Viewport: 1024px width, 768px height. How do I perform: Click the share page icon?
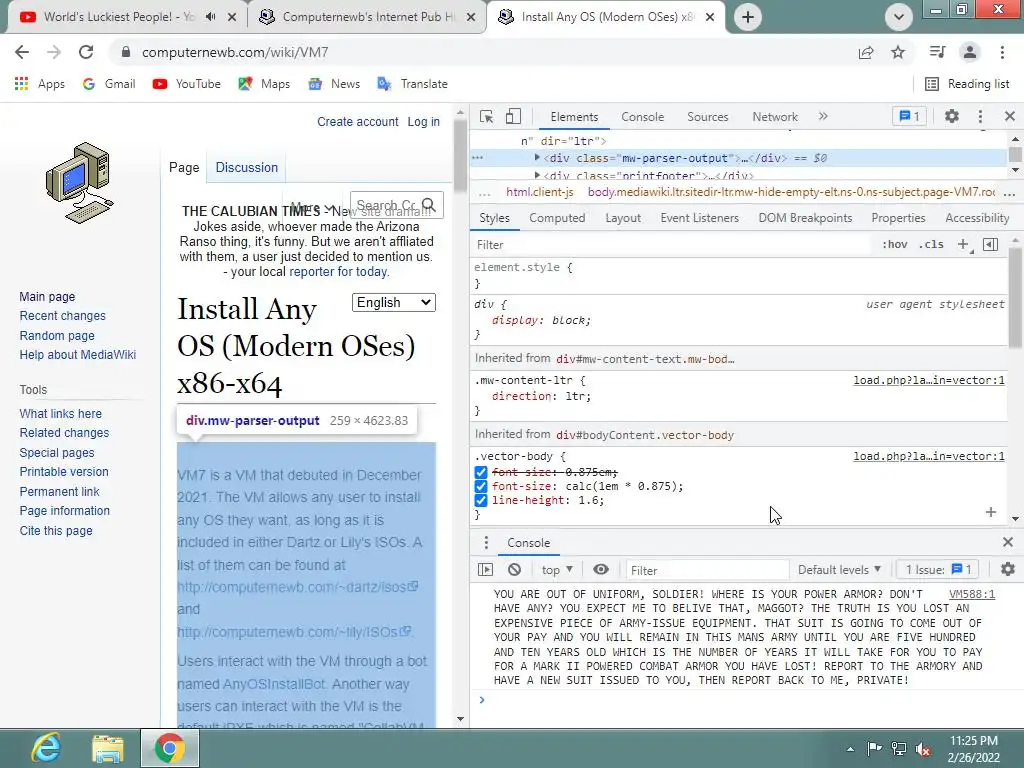[866, 52]
